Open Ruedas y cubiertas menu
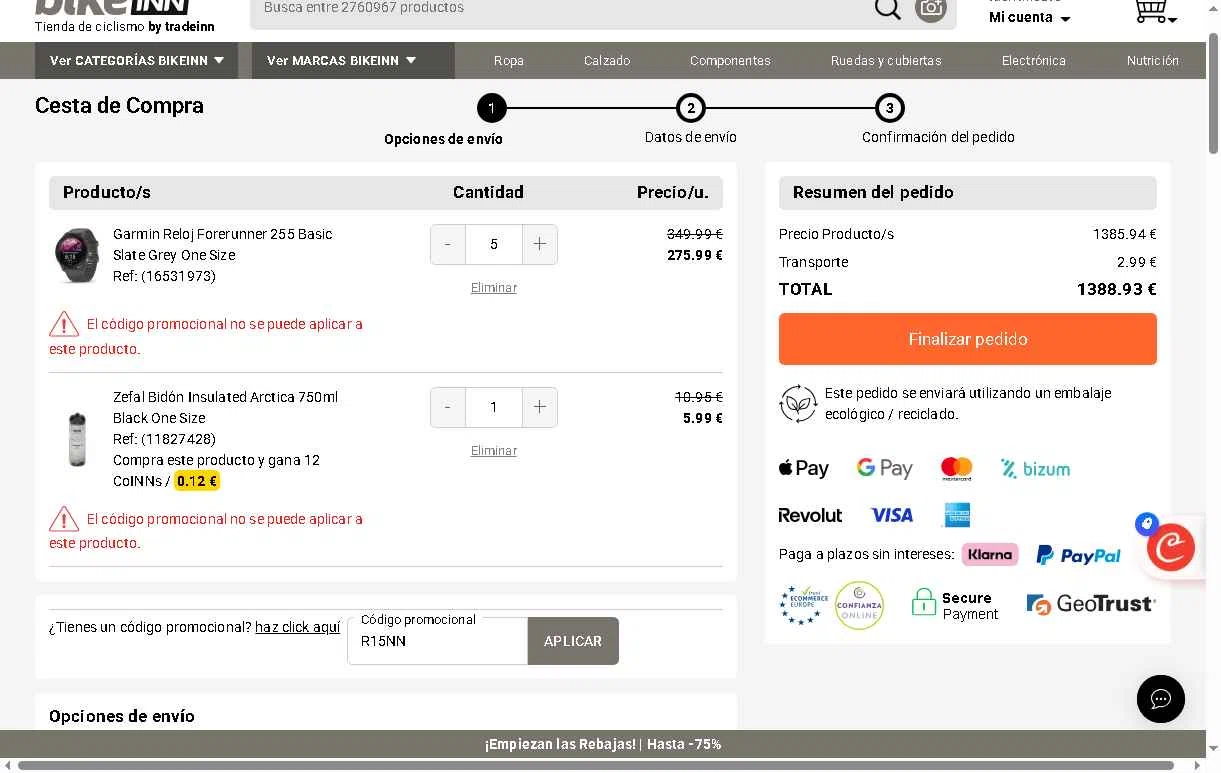This screenshot has height=773, width=1221. pos(886,60)
